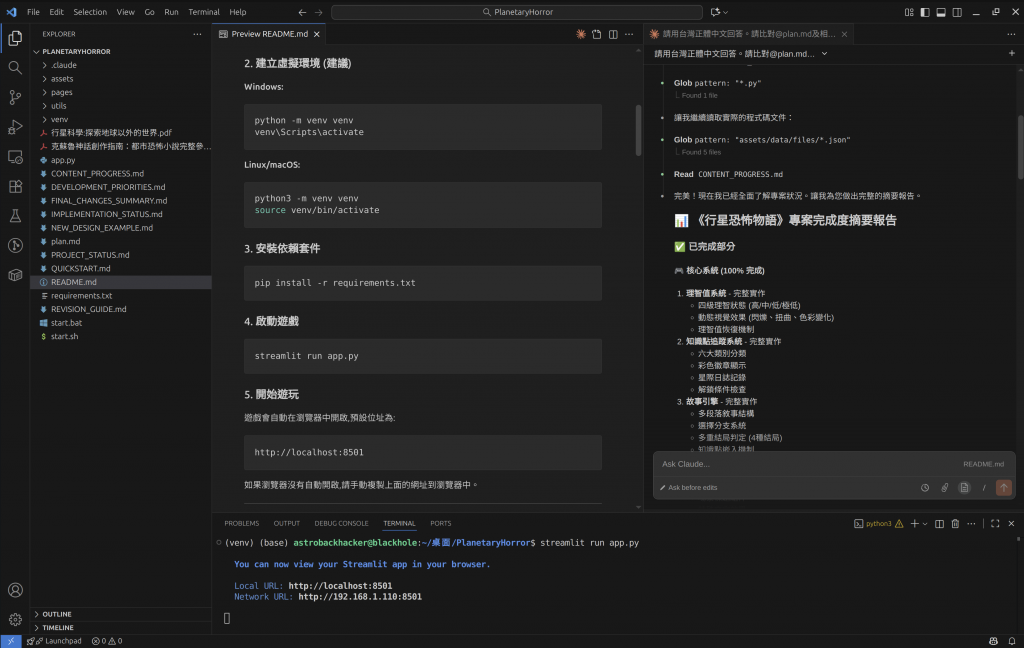Open the Testing flask view

coord(15,216)
